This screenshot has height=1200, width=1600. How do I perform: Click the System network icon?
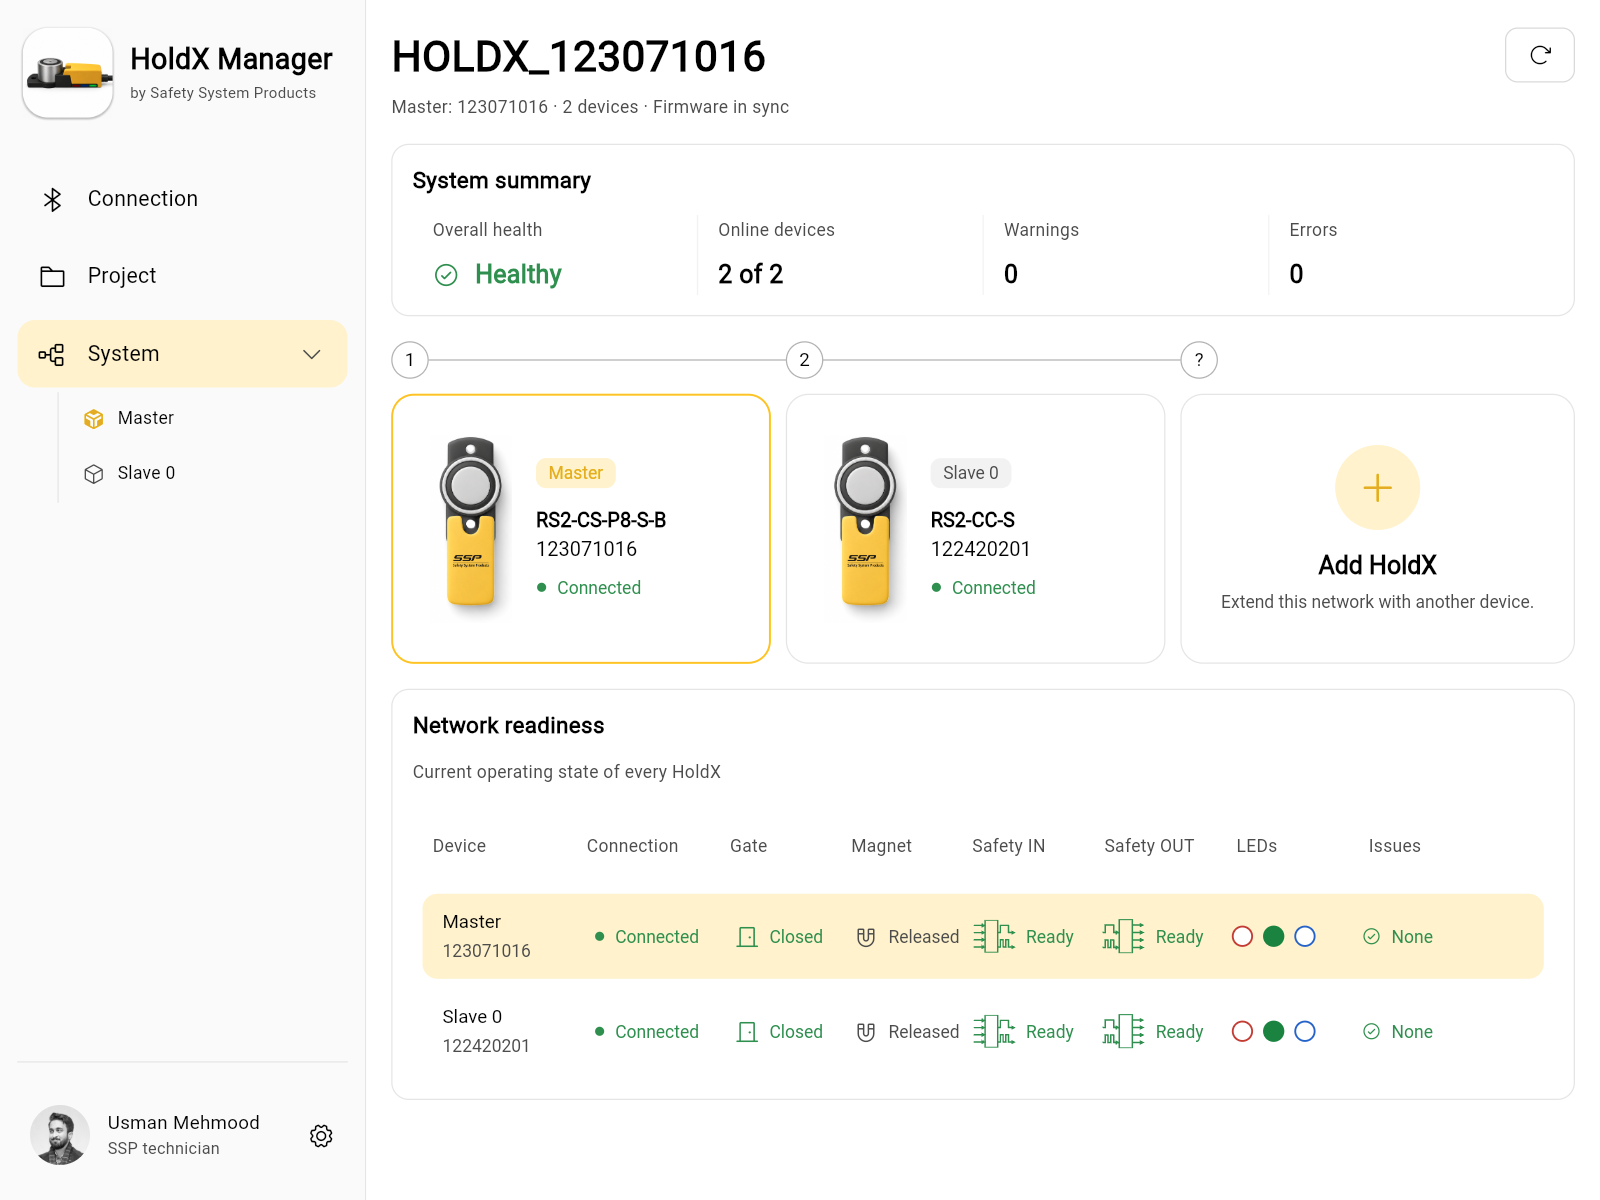pyautogui.click(x=52, y=354)
